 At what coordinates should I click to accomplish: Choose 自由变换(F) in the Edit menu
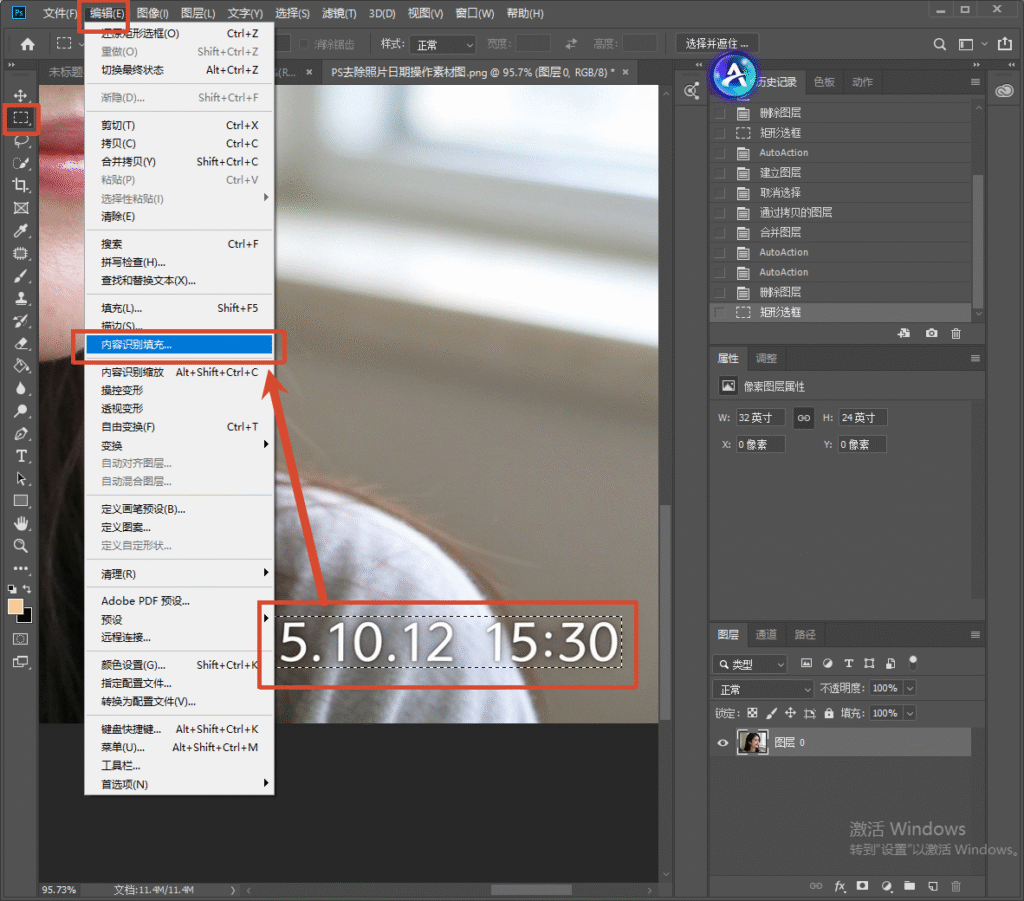(179, 427)
